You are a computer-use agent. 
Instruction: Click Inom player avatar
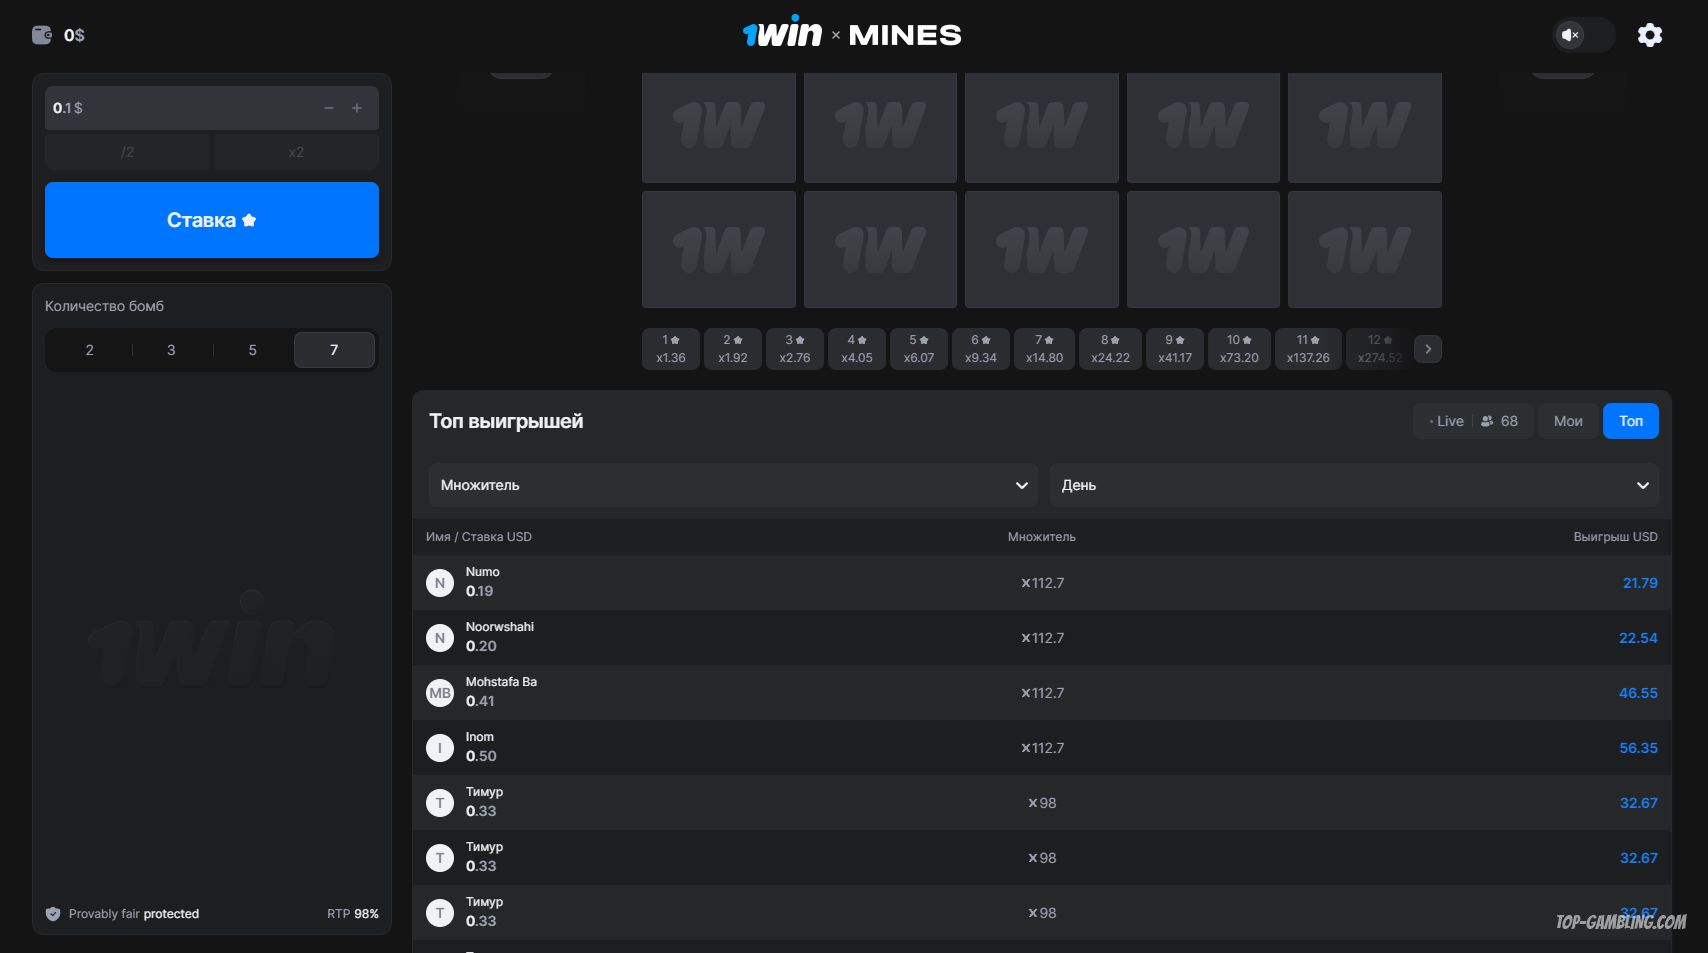[440, 748]
